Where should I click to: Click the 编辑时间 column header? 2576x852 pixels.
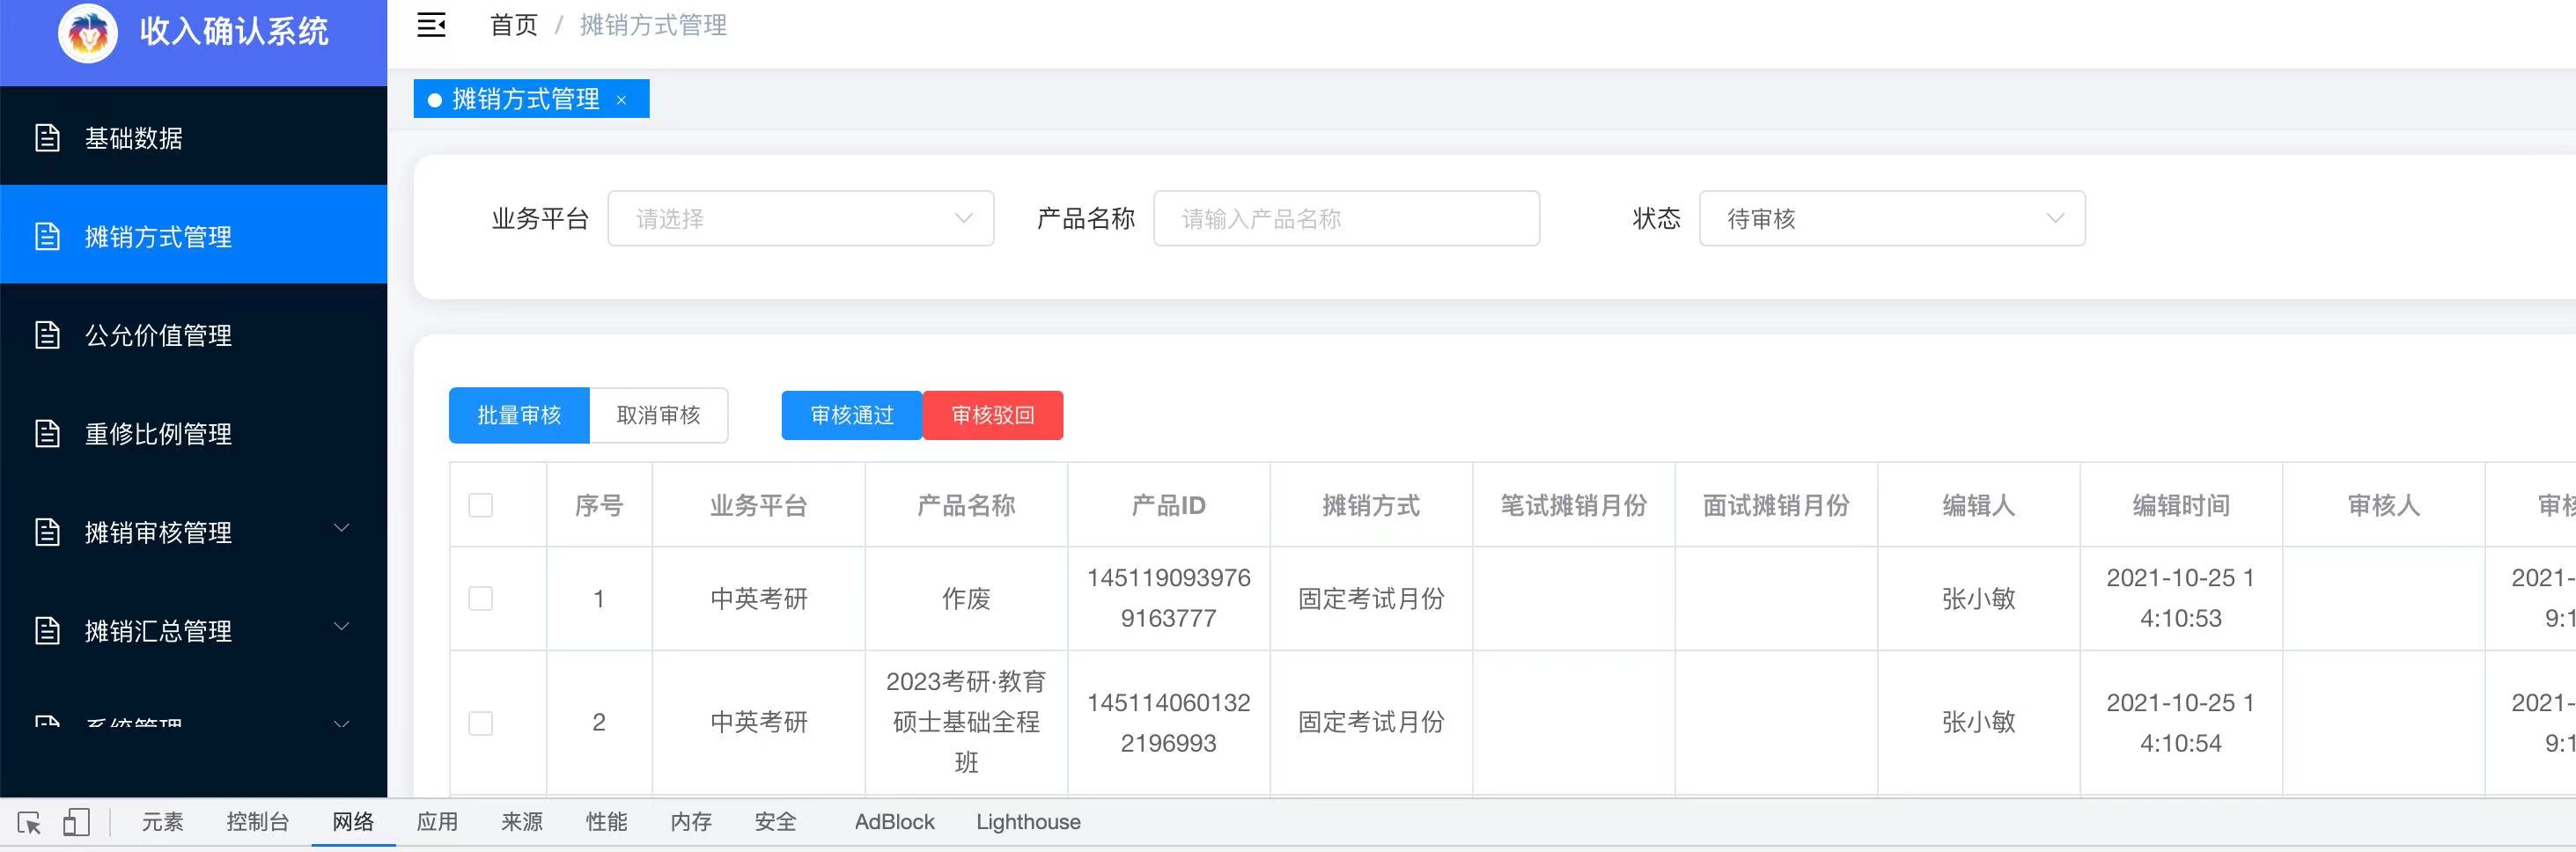coord(2182,506)
